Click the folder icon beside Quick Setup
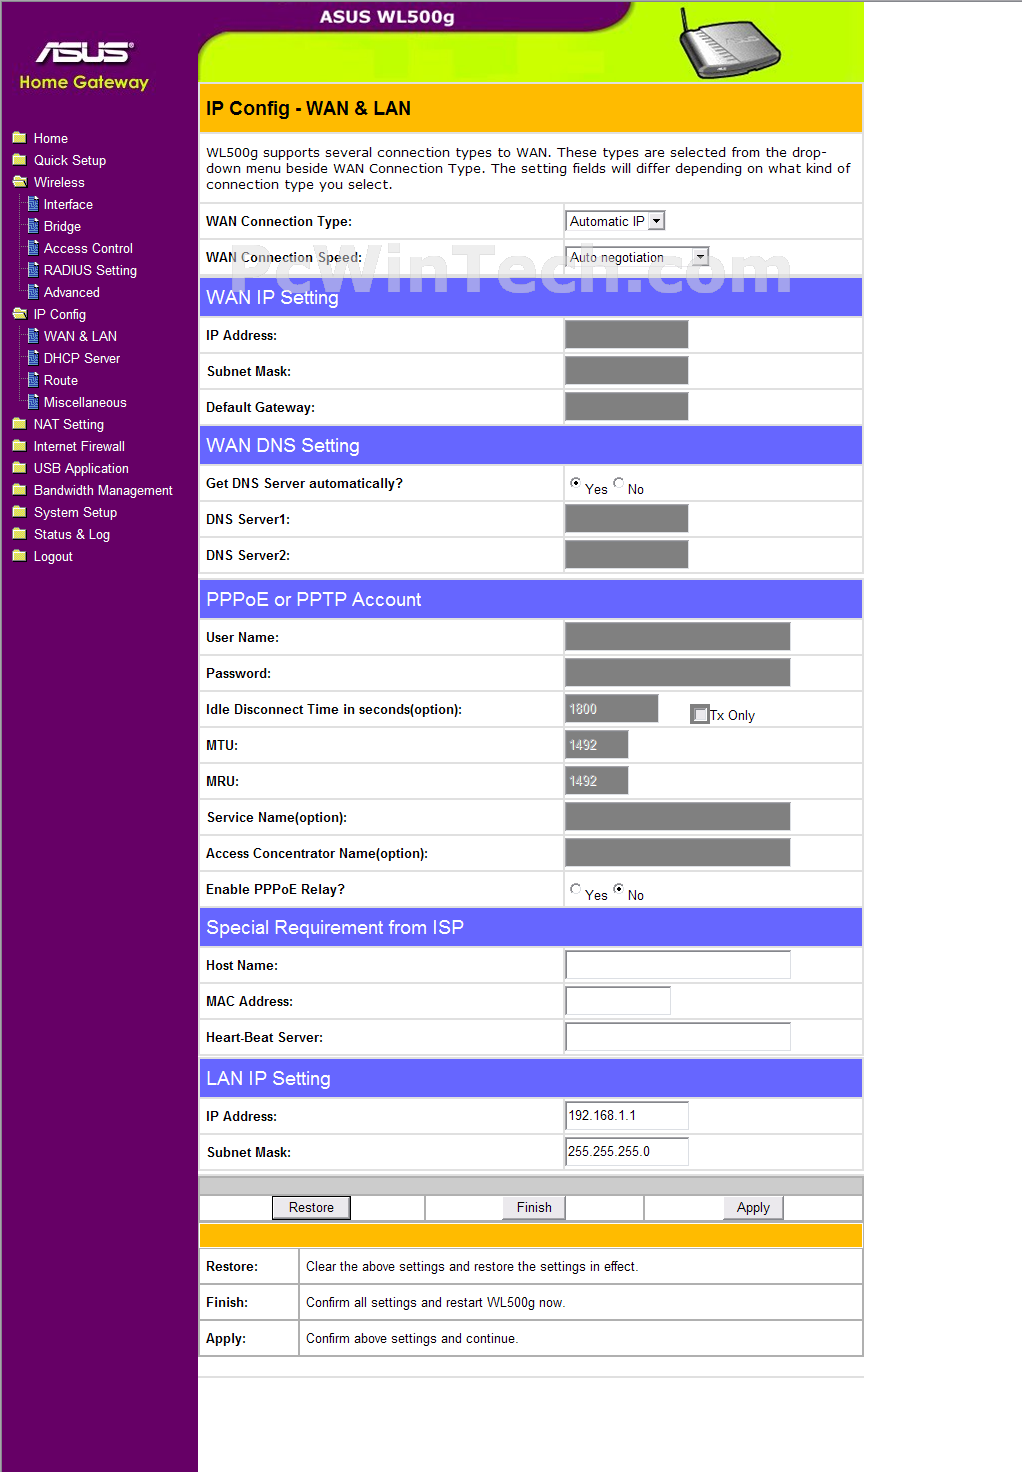This screenshot has height=1472, width=1022. pyautogui.click(x=19, y=160)
